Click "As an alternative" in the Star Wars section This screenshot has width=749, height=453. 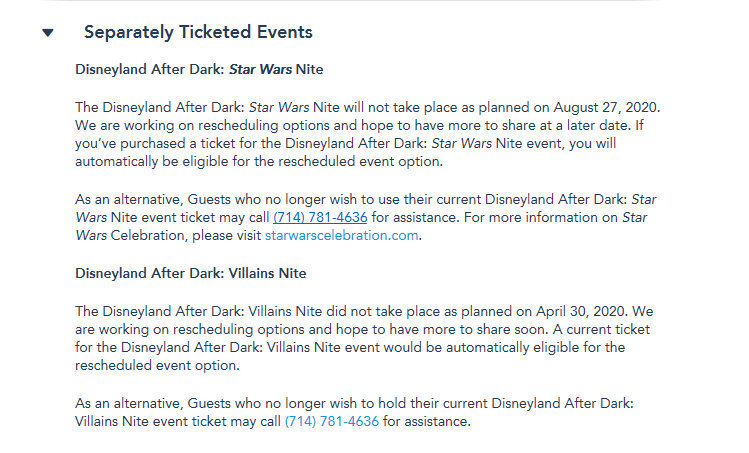pos(124,198)
